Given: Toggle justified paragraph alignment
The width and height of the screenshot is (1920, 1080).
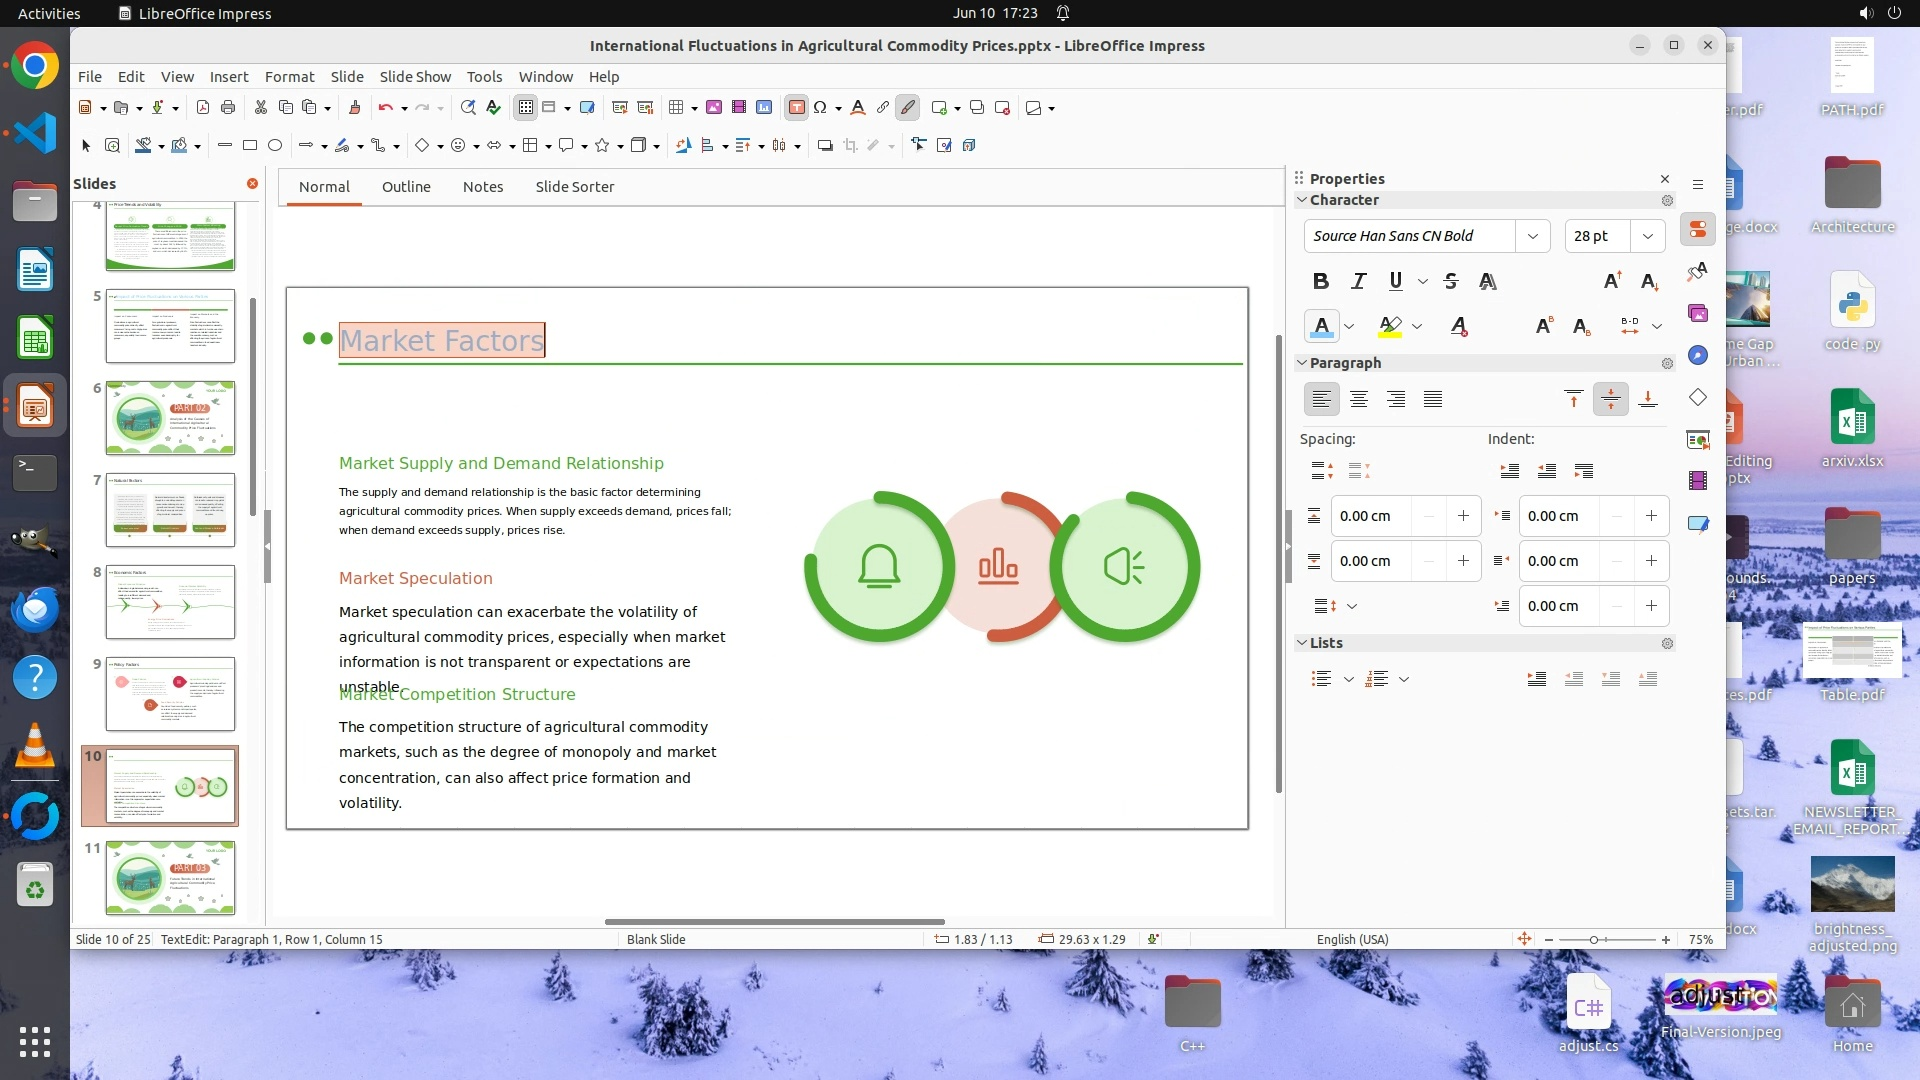Looking at the screenshot, I should click(1433, 400).
